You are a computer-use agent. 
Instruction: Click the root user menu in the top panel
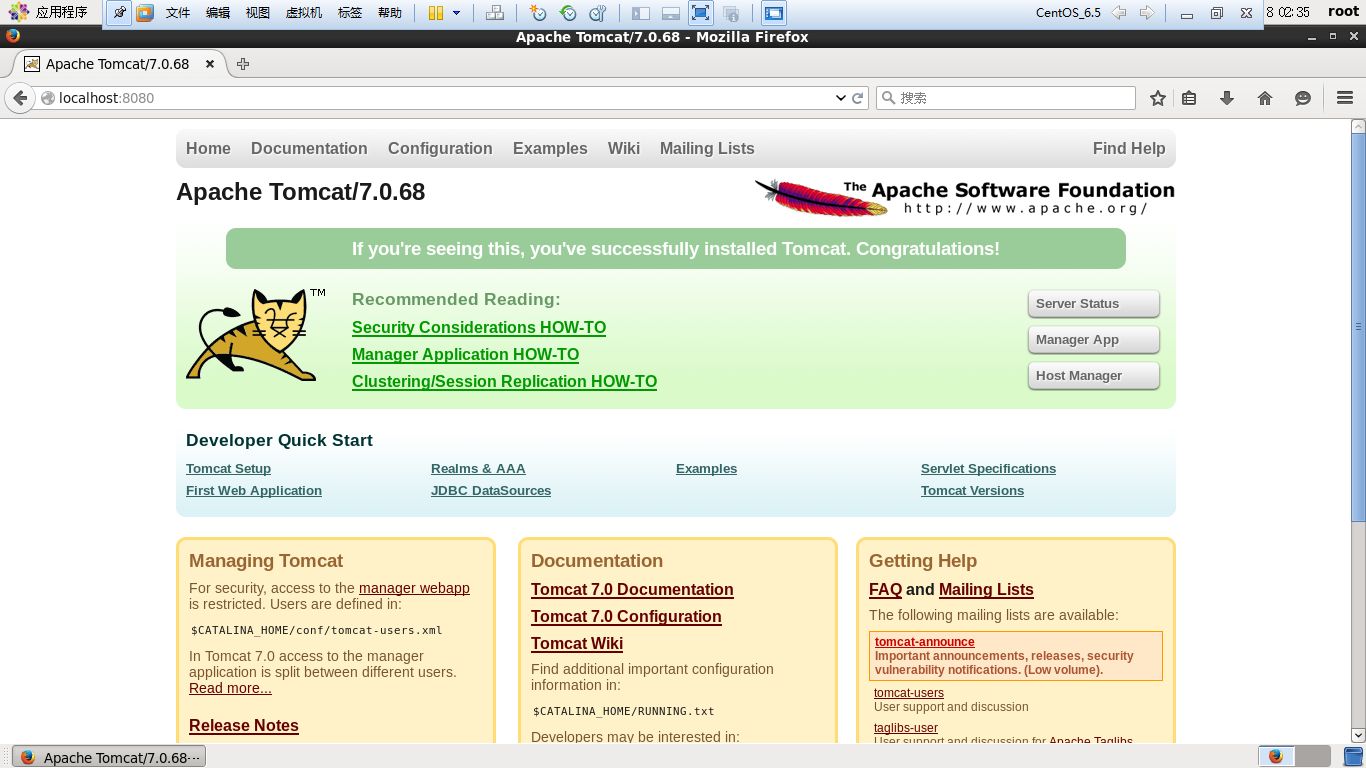(1343, 12)
